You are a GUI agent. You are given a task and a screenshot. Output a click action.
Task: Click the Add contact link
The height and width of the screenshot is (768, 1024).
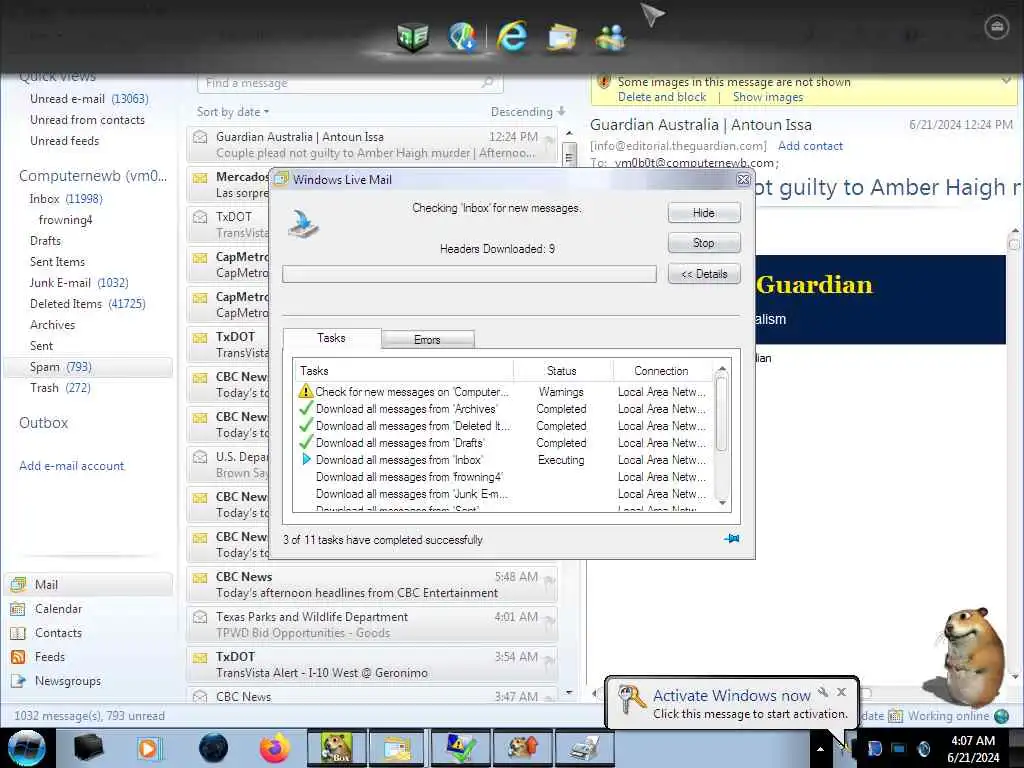tap(810, 146)
